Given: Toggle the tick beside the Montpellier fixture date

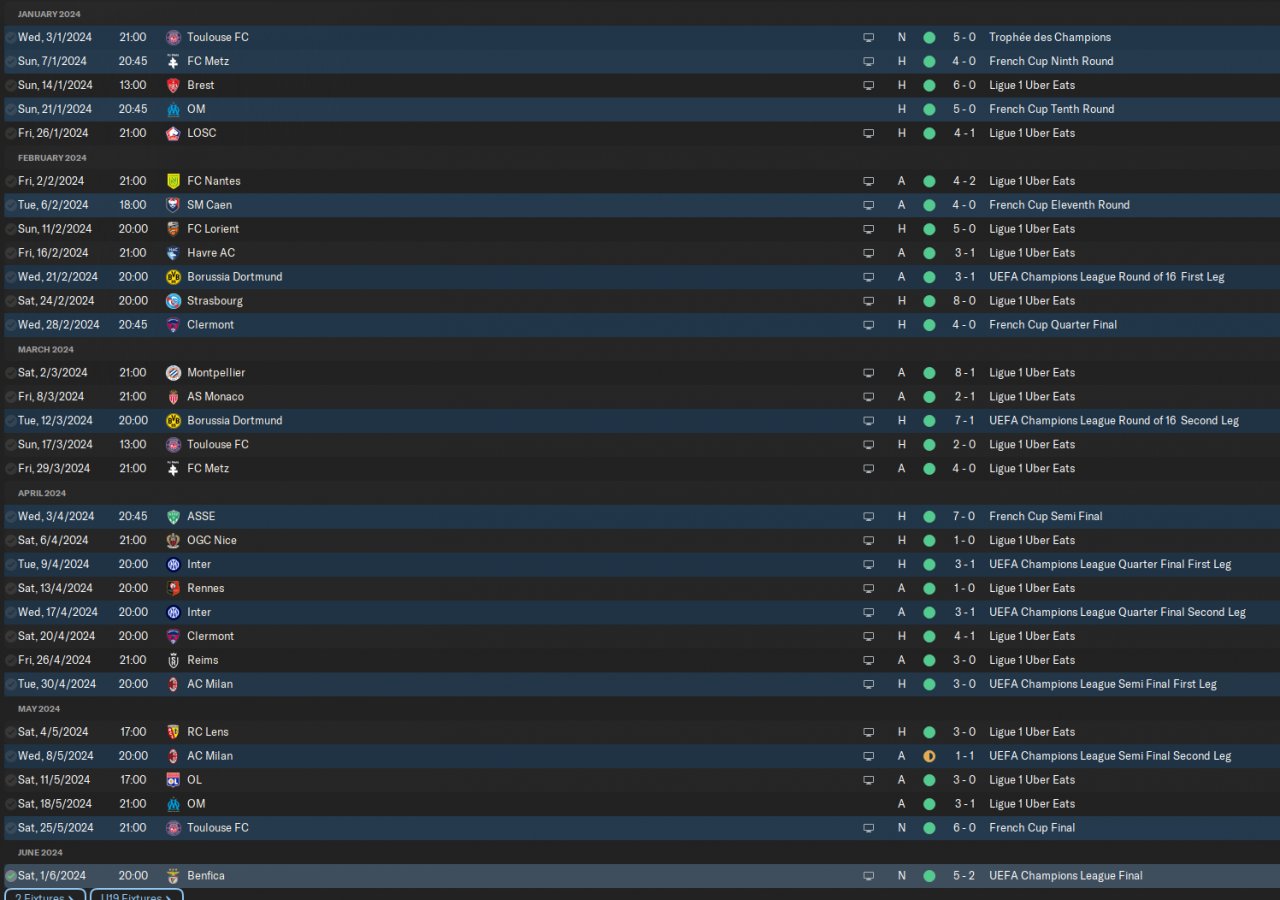Looking at the screenshot, I should (x=10, y=373).
